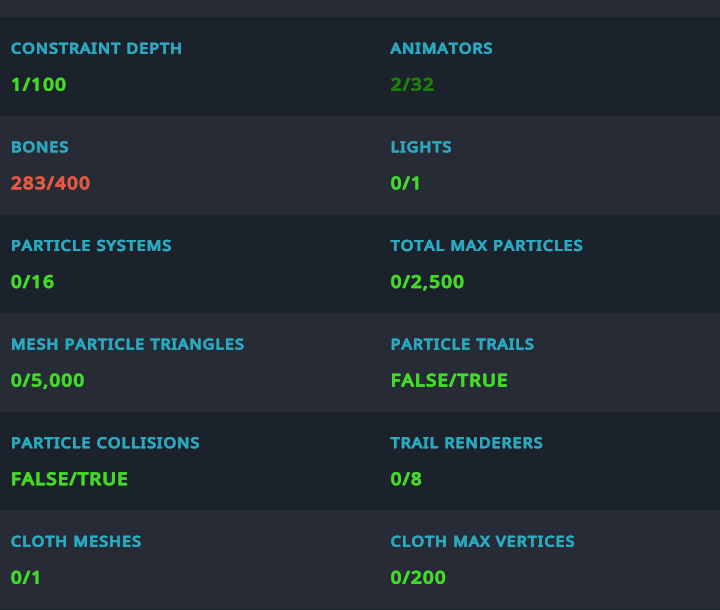The width and height of the screenshot is (720, 610).
Task: Select the 0/5,000 triangles value
Action: pyautogui.click(x=47, y=380)
